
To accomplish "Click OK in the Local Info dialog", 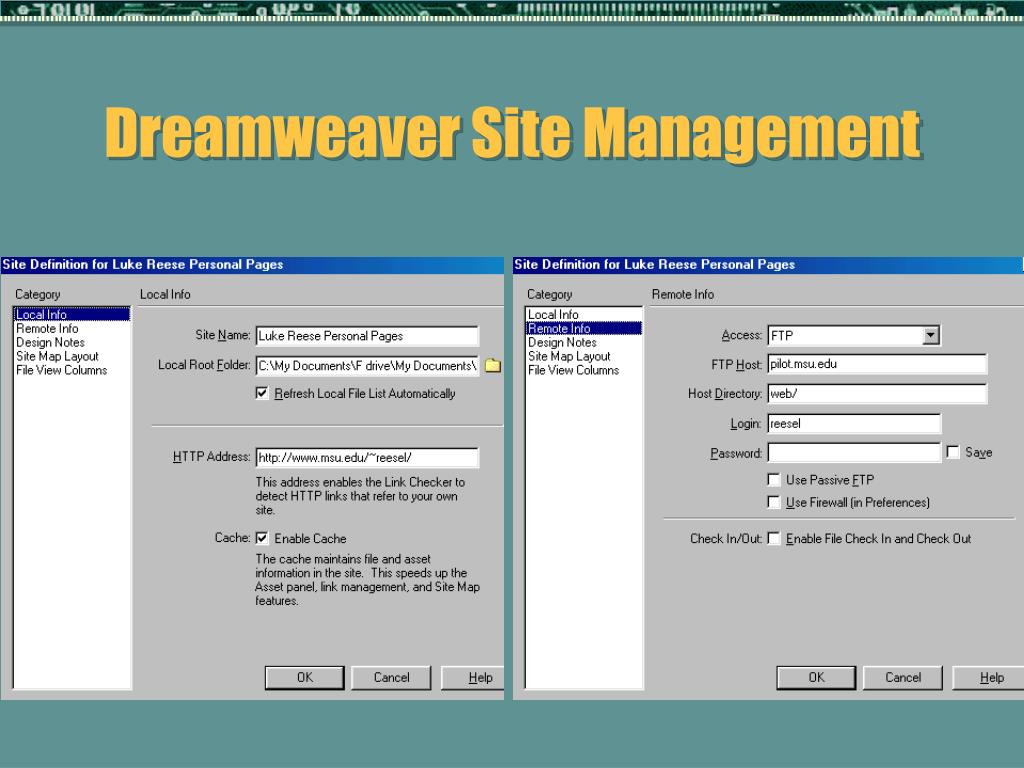I will (x=305, y=677).
